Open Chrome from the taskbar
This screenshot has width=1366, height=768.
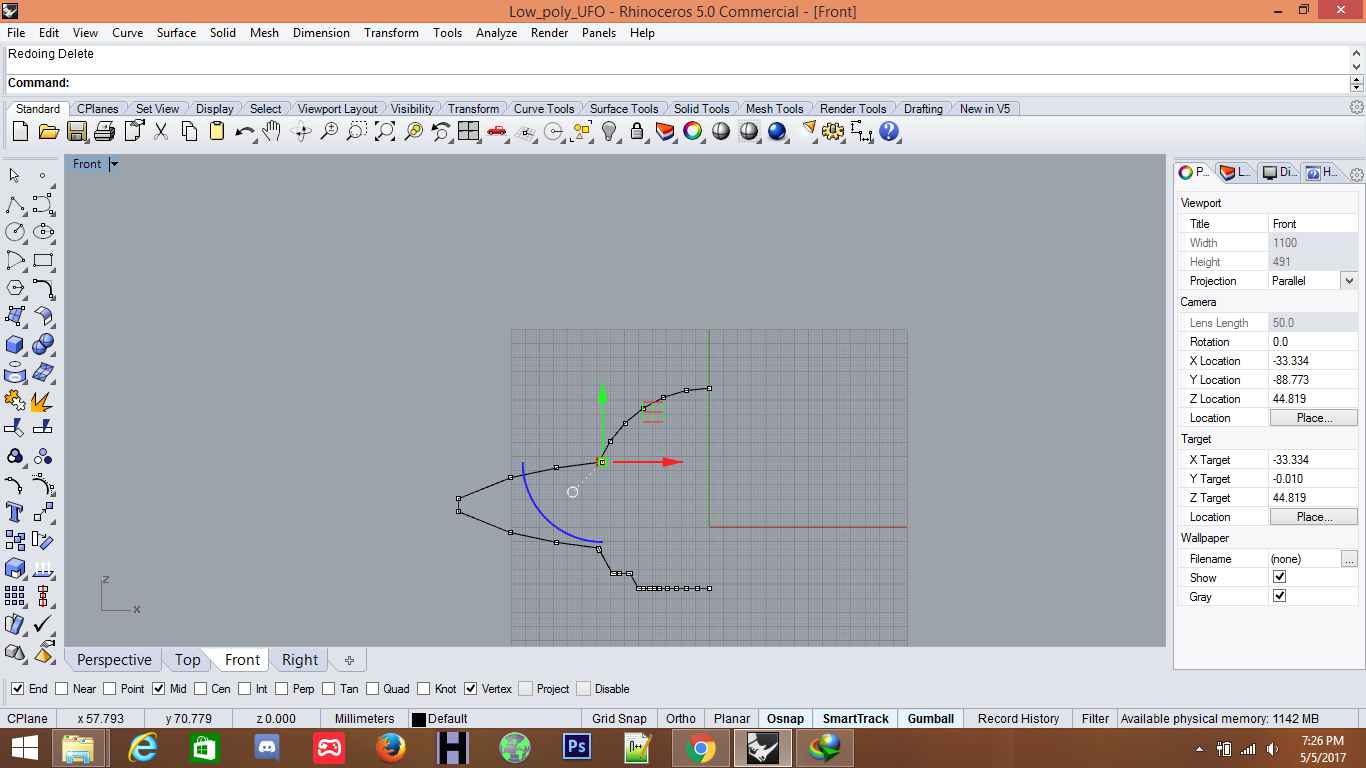(701, 747)
